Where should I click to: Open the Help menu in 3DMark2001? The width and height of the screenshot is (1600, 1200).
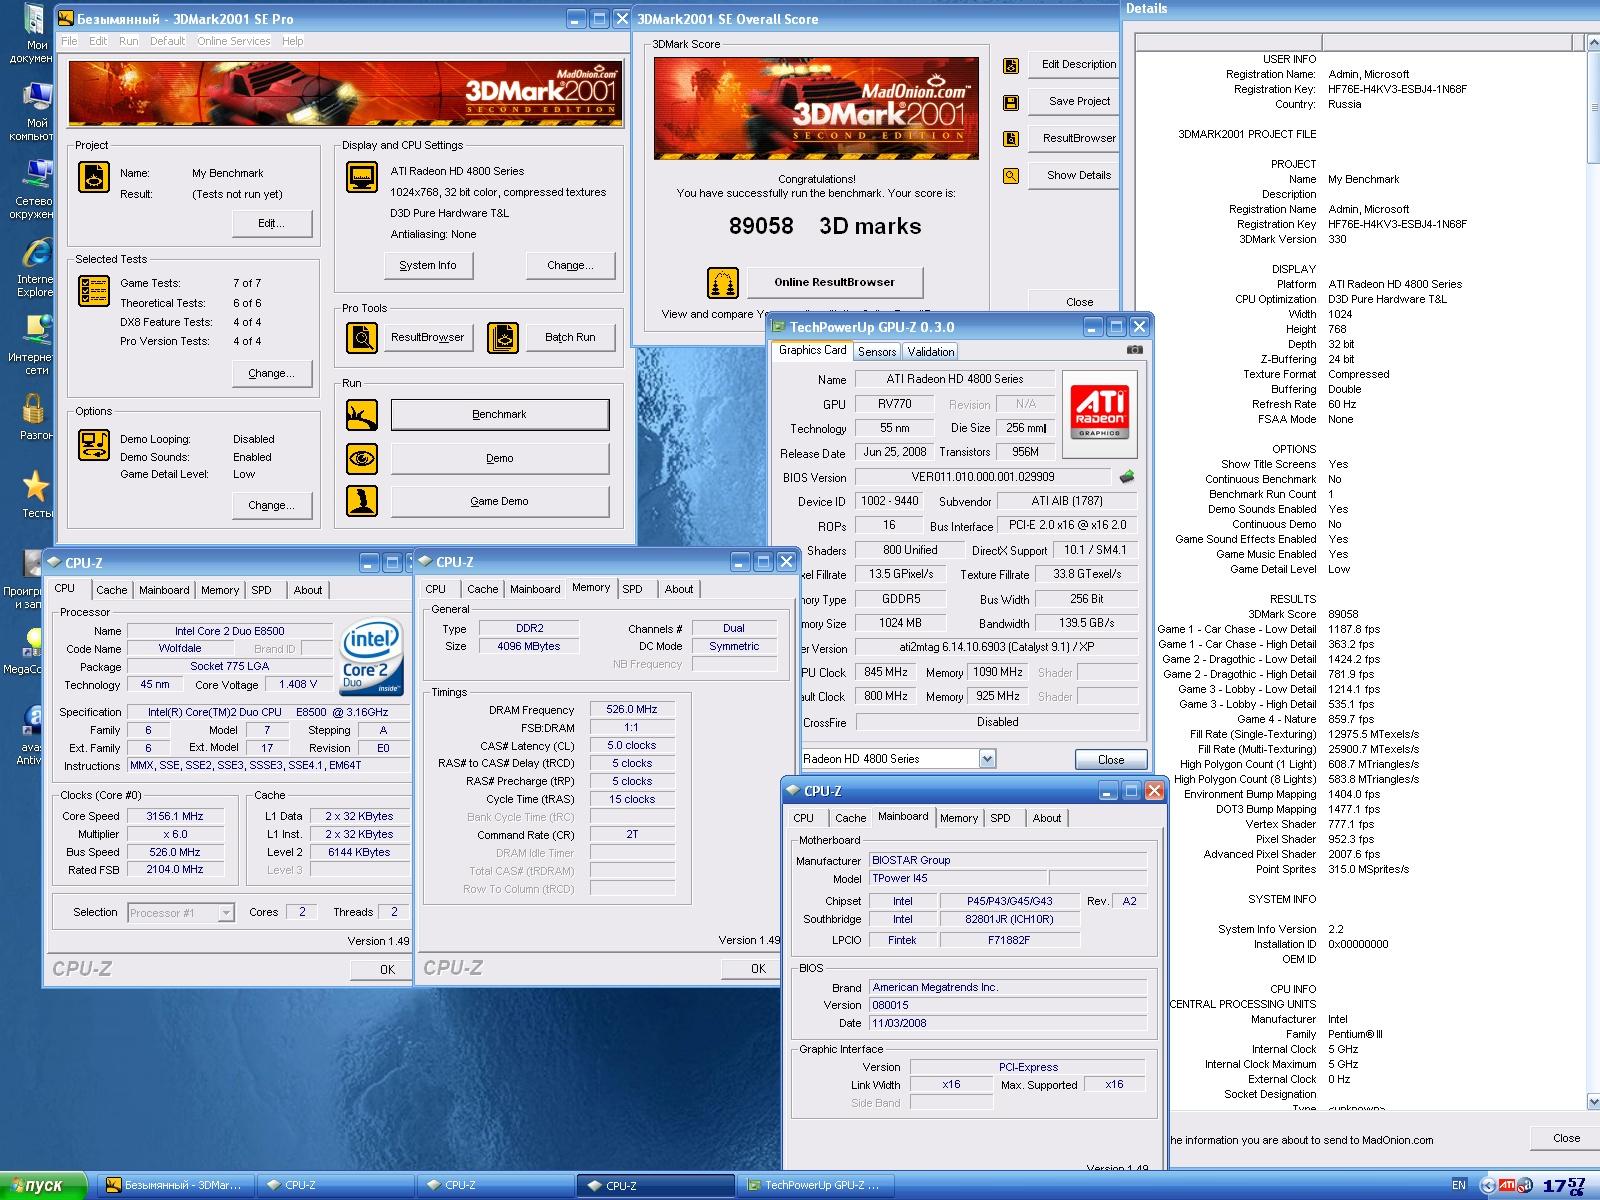point(293,41)
